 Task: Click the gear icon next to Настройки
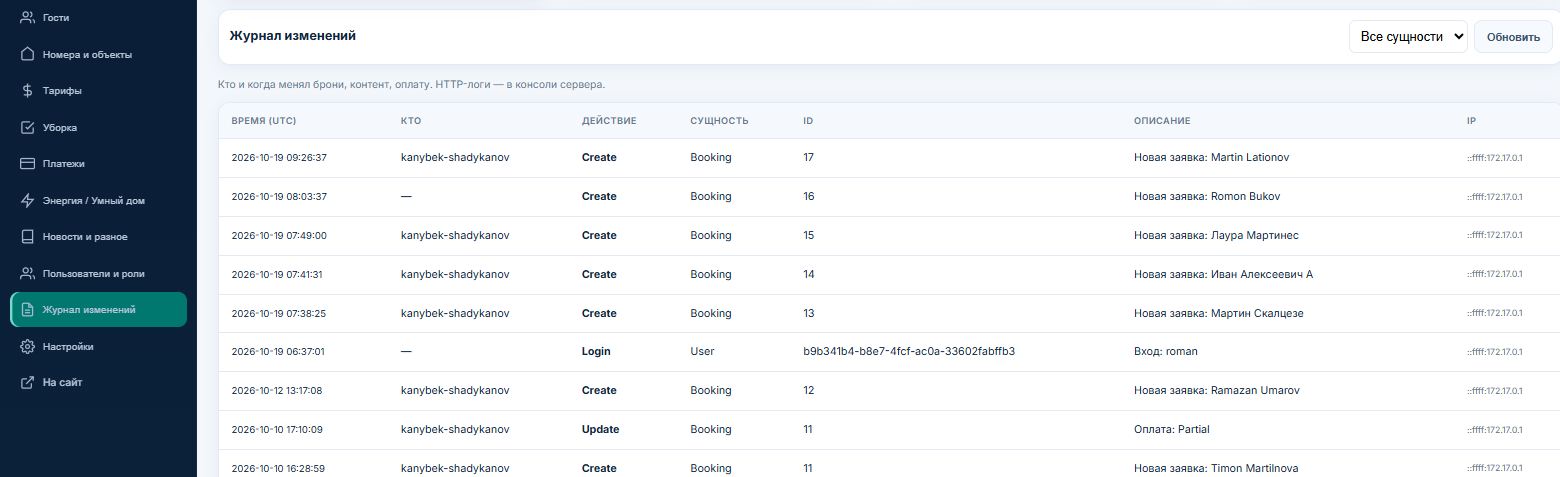point(28,346)
